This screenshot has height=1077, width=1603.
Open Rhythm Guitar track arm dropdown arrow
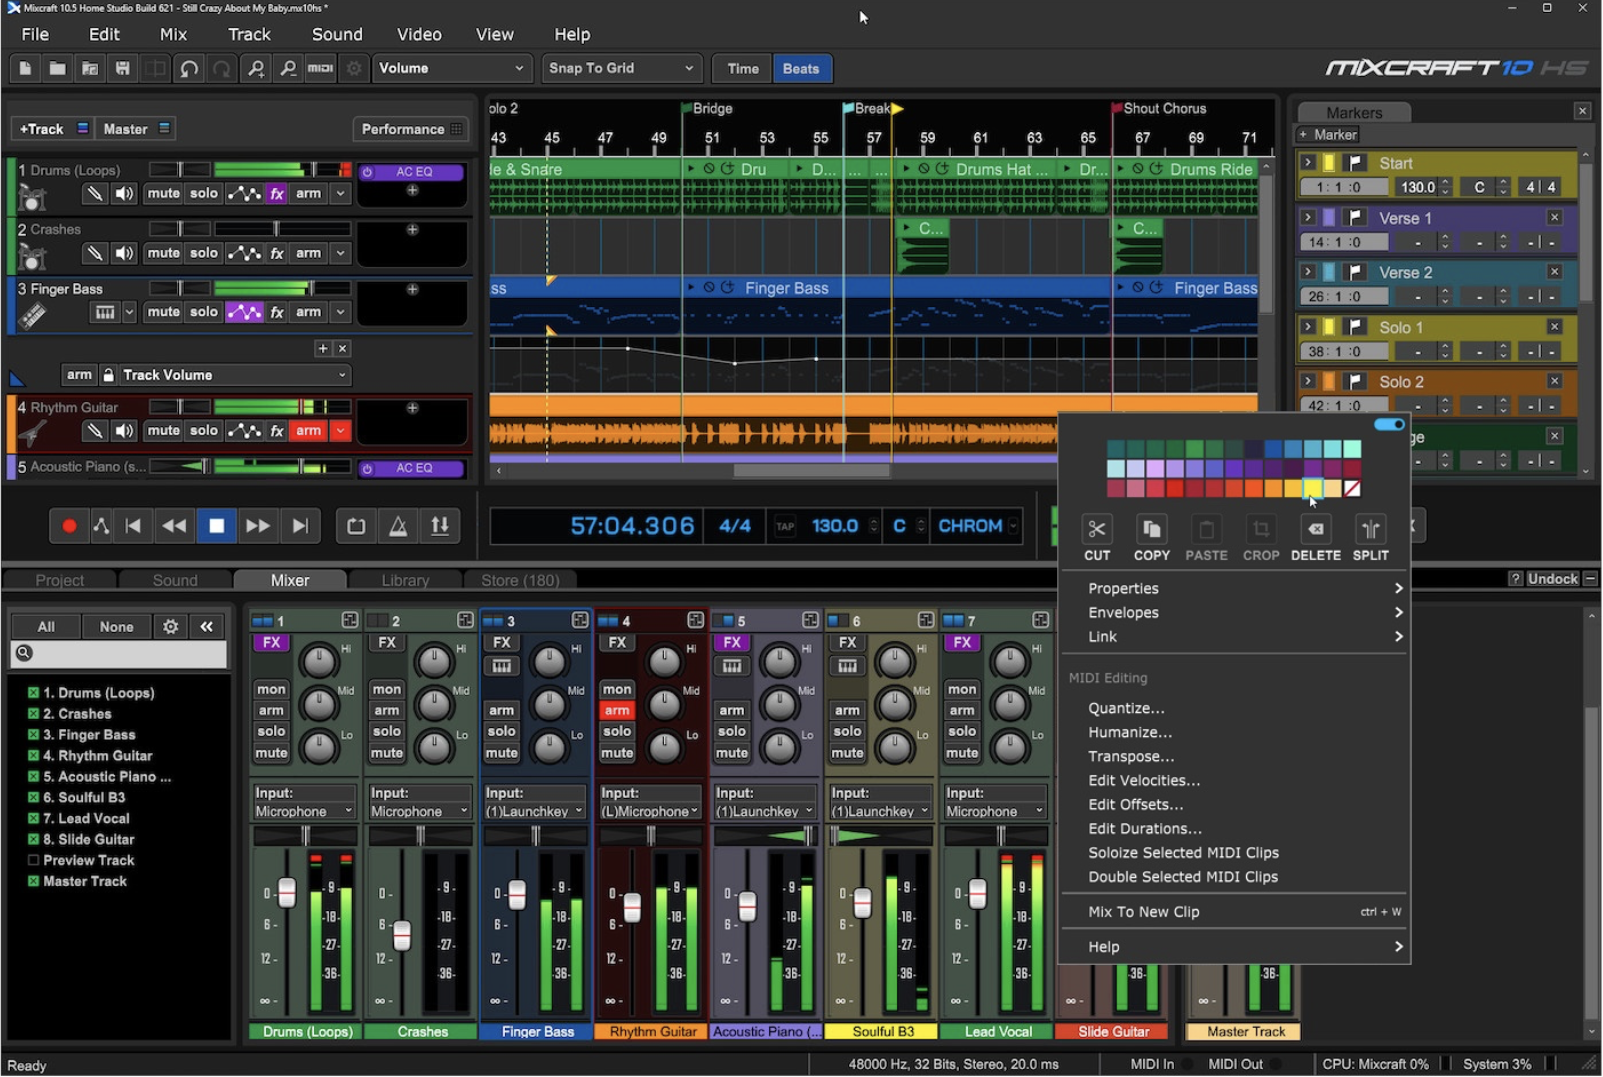pos(340,431)
